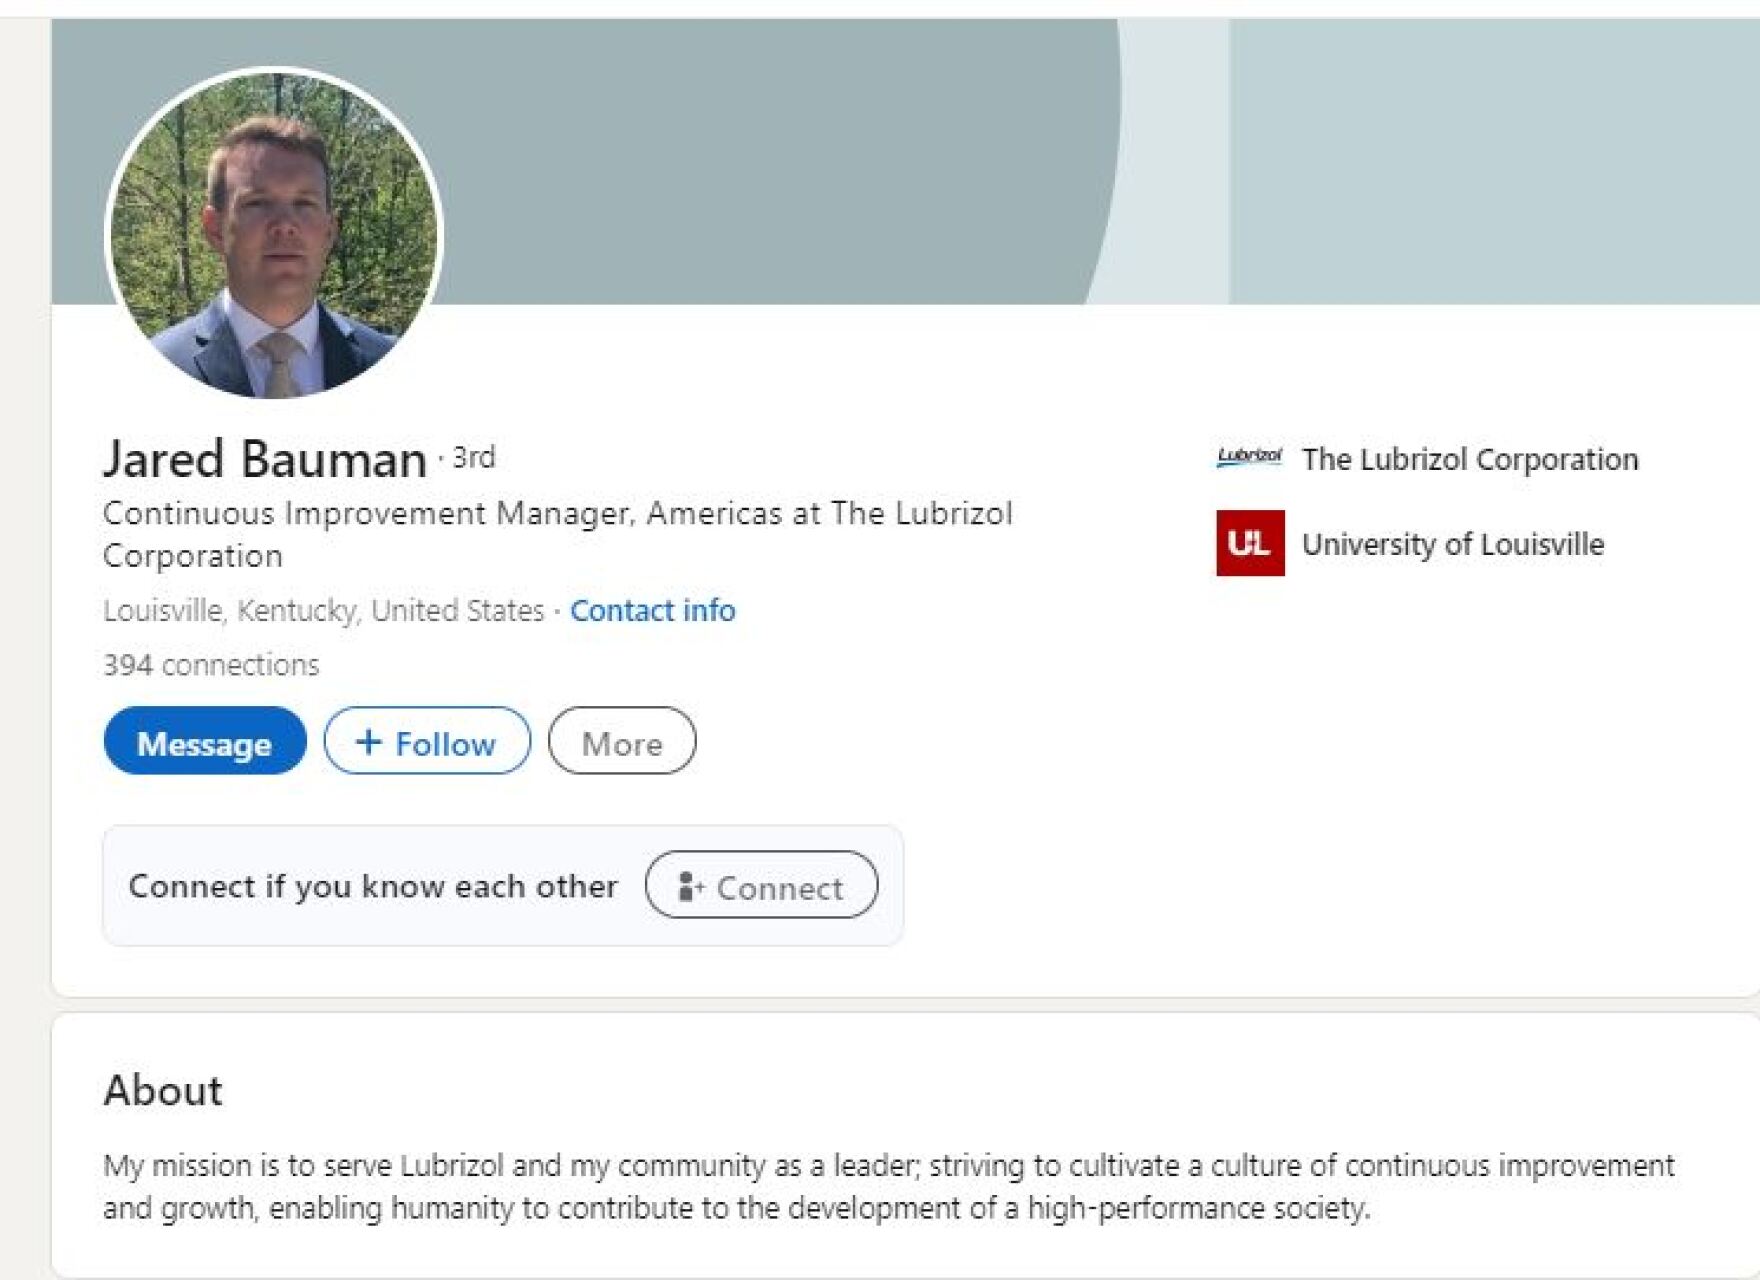Image resolution: width=1760 pixels, height=1280 pixels.
Task: Click the University of Louisville UL logo
Action: coord(1250,543)
